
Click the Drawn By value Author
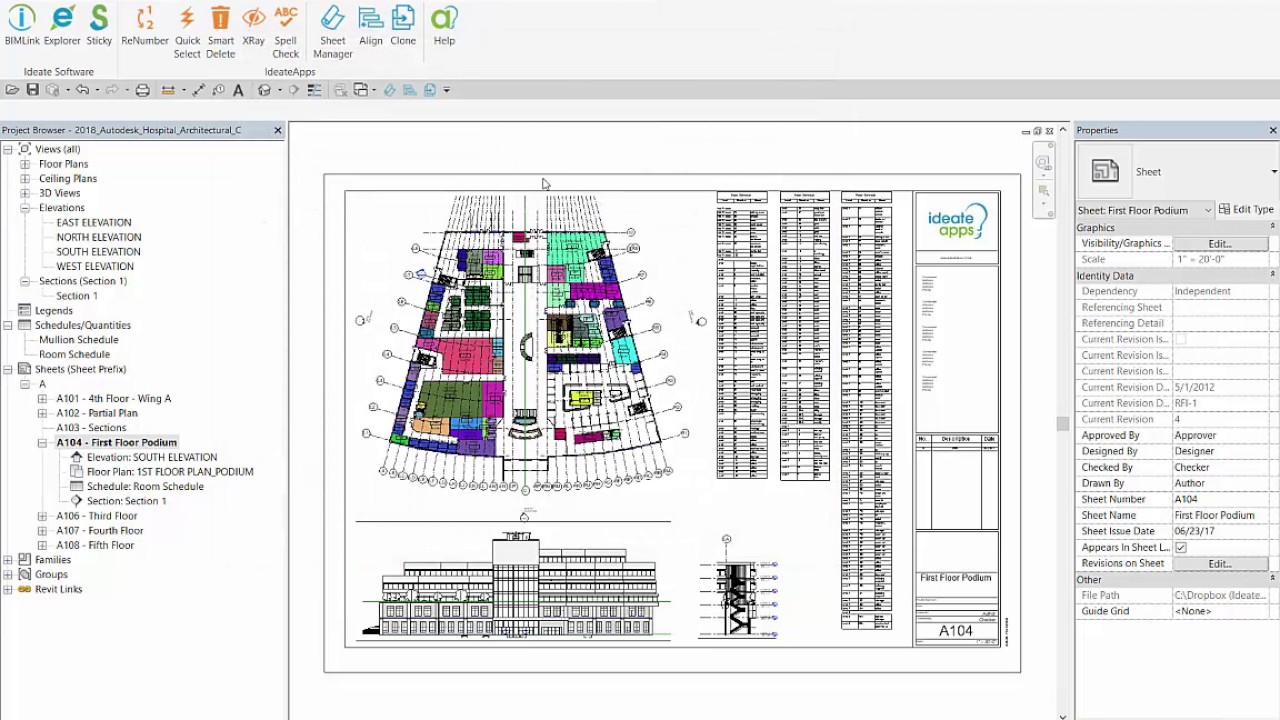(1221, 483)
